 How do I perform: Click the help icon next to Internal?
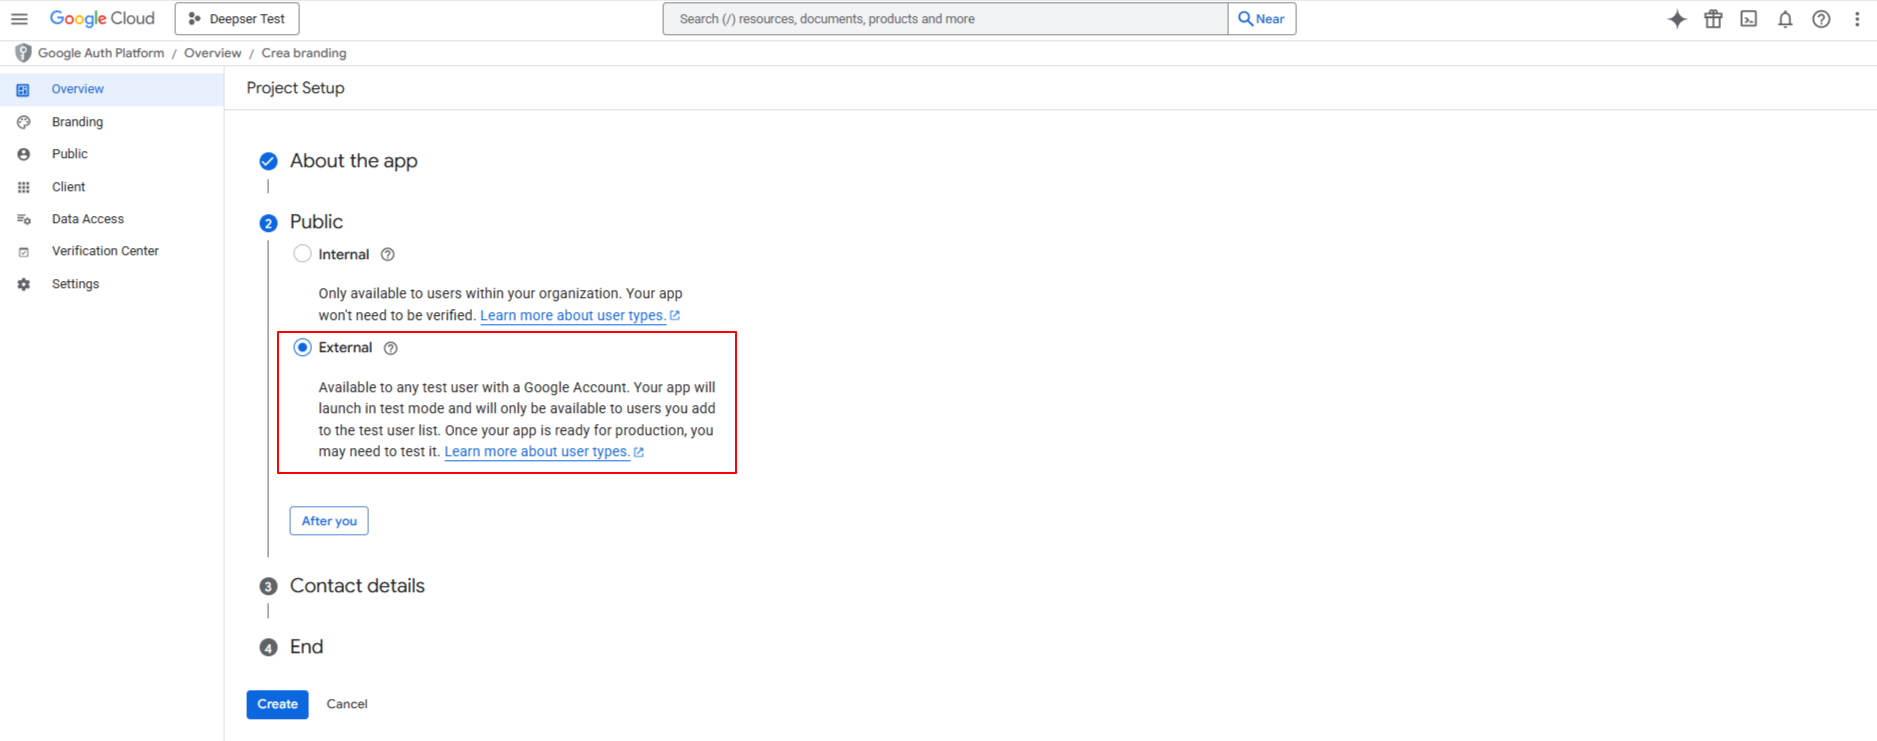388,255
